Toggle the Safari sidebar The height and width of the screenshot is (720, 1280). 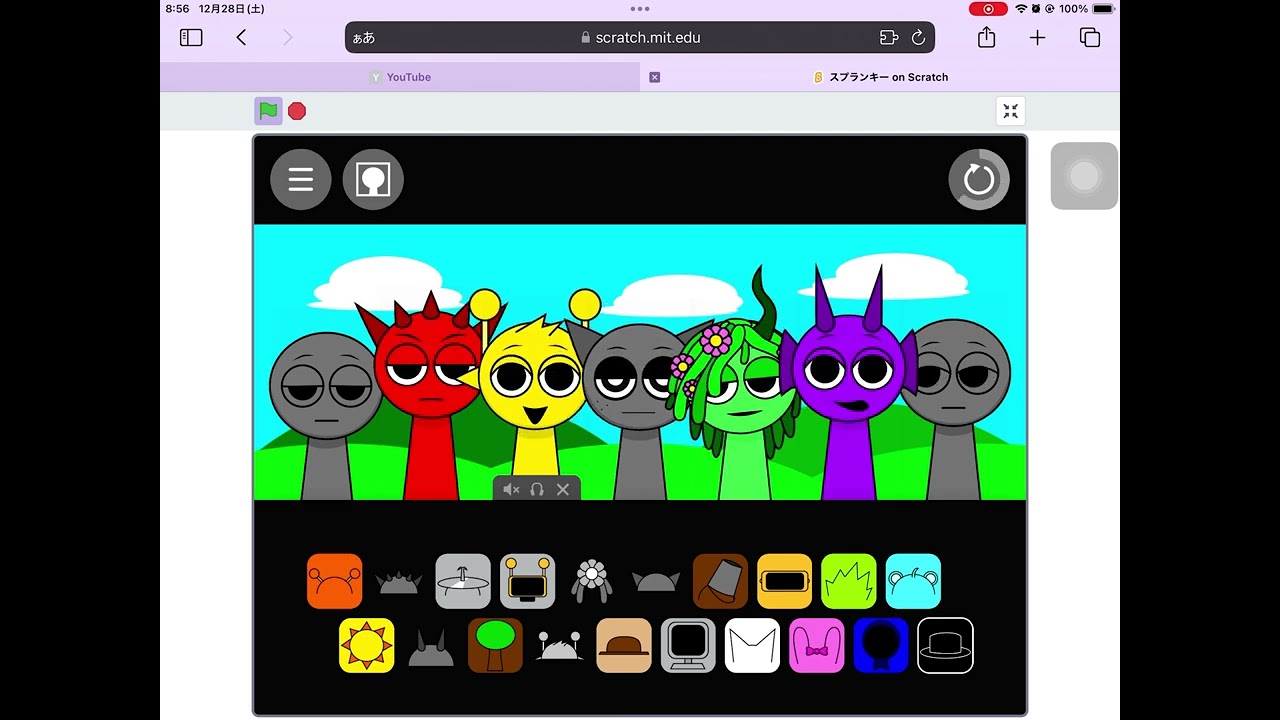[191, 38]
